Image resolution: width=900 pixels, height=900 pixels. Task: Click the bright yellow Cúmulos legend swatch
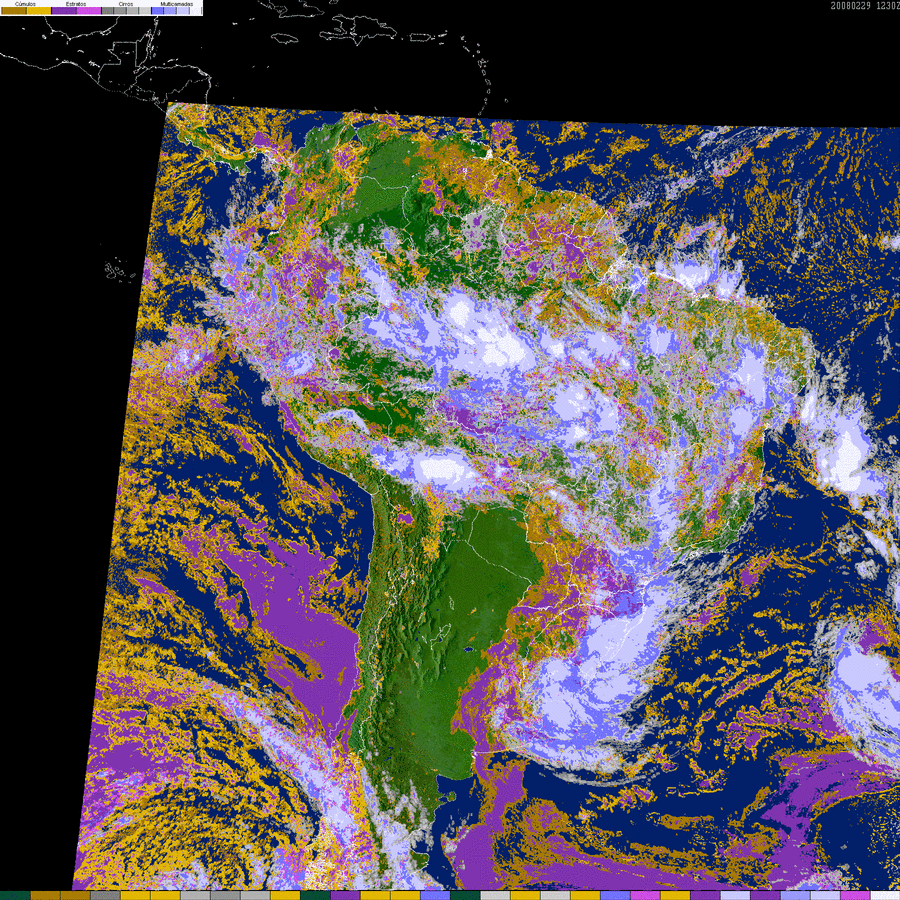pos(39,10)
